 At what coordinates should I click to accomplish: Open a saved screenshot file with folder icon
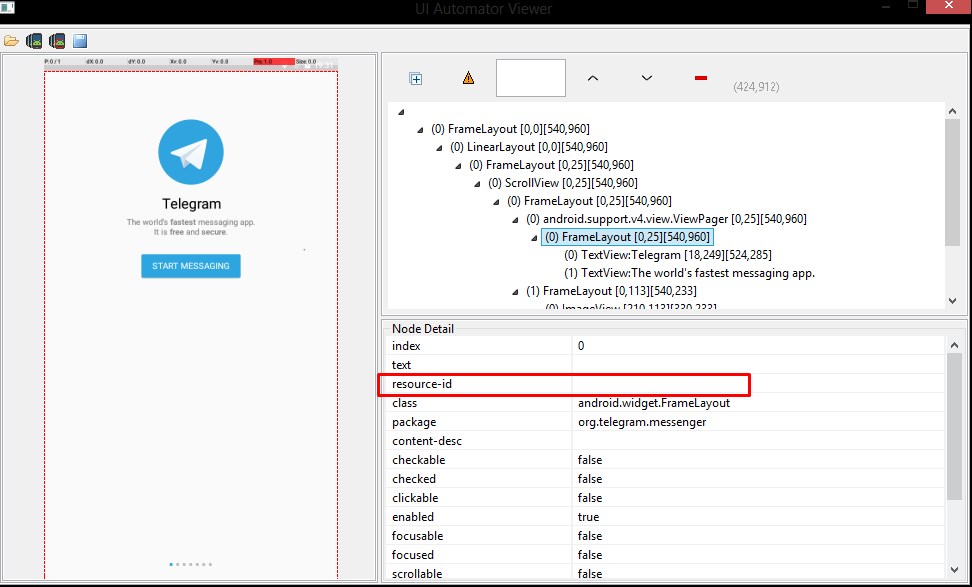coord(11,42)
